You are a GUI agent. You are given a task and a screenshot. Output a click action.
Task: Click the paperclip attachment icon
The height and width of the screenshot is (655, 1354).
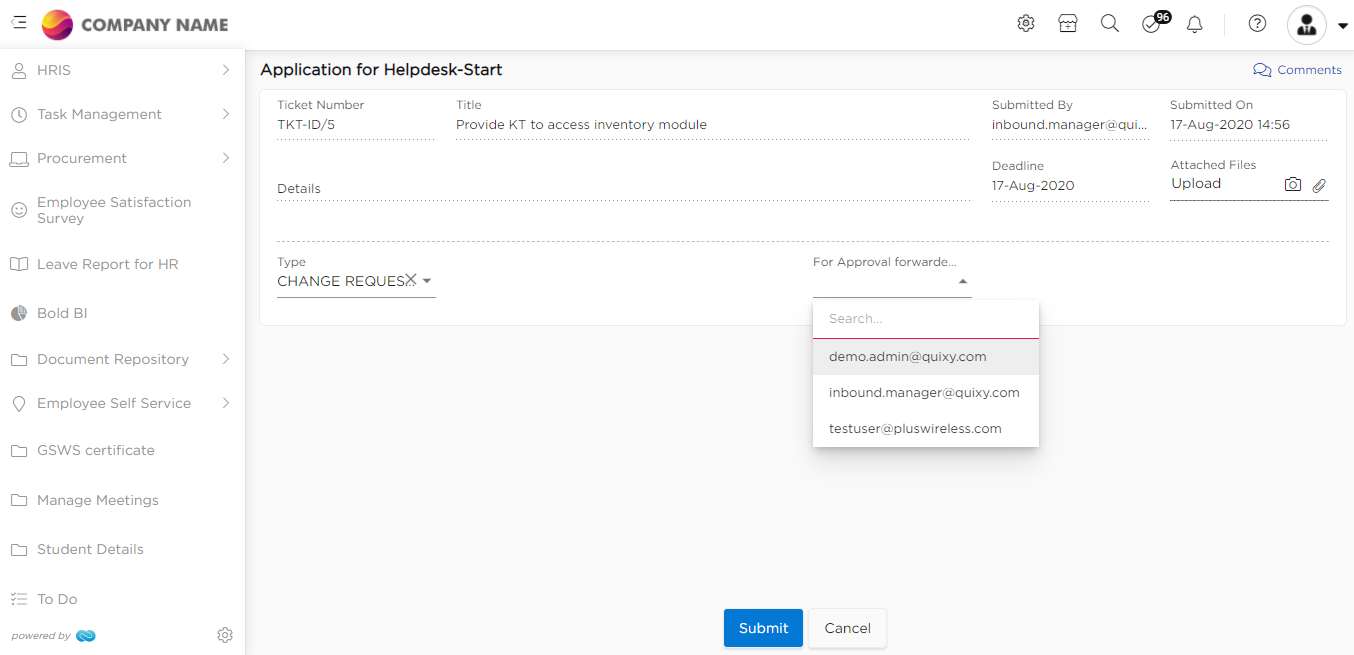pos(1319,185)
